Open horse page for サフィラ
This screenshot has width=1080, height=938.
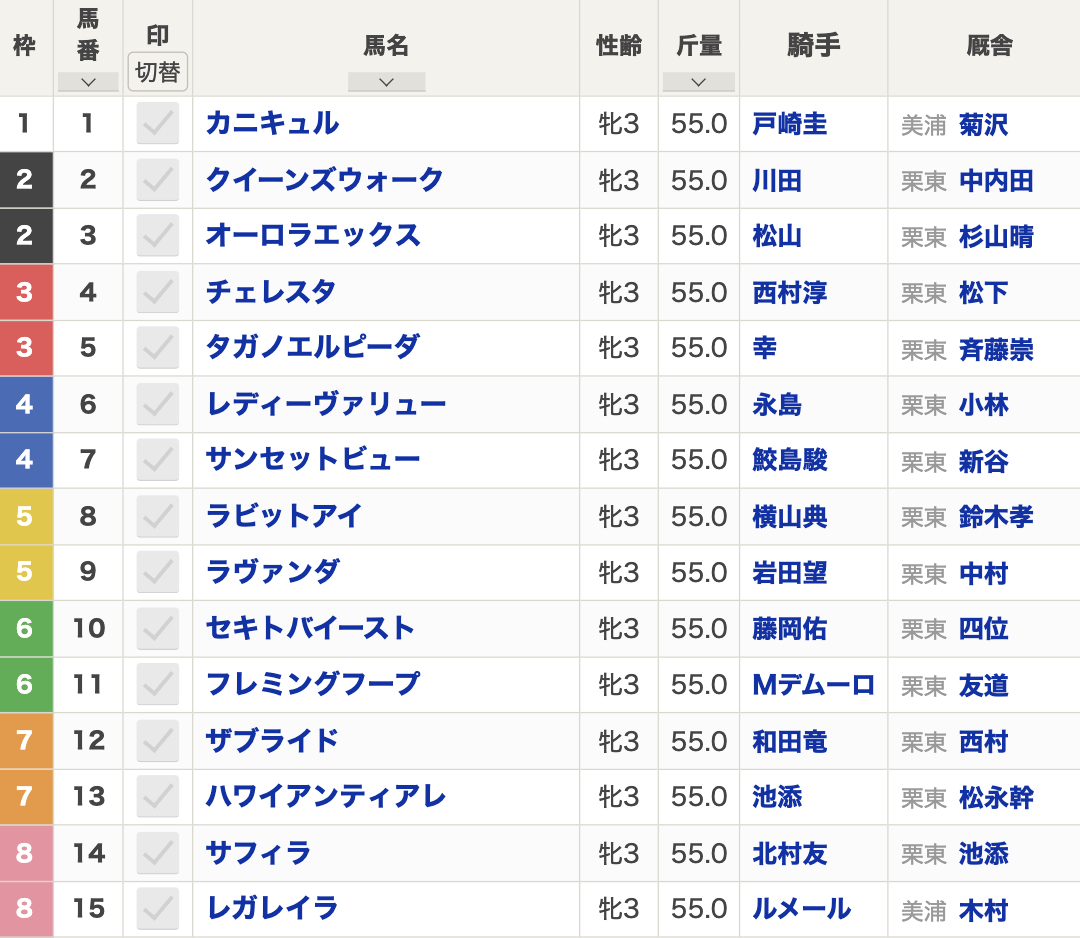(258, 853)
